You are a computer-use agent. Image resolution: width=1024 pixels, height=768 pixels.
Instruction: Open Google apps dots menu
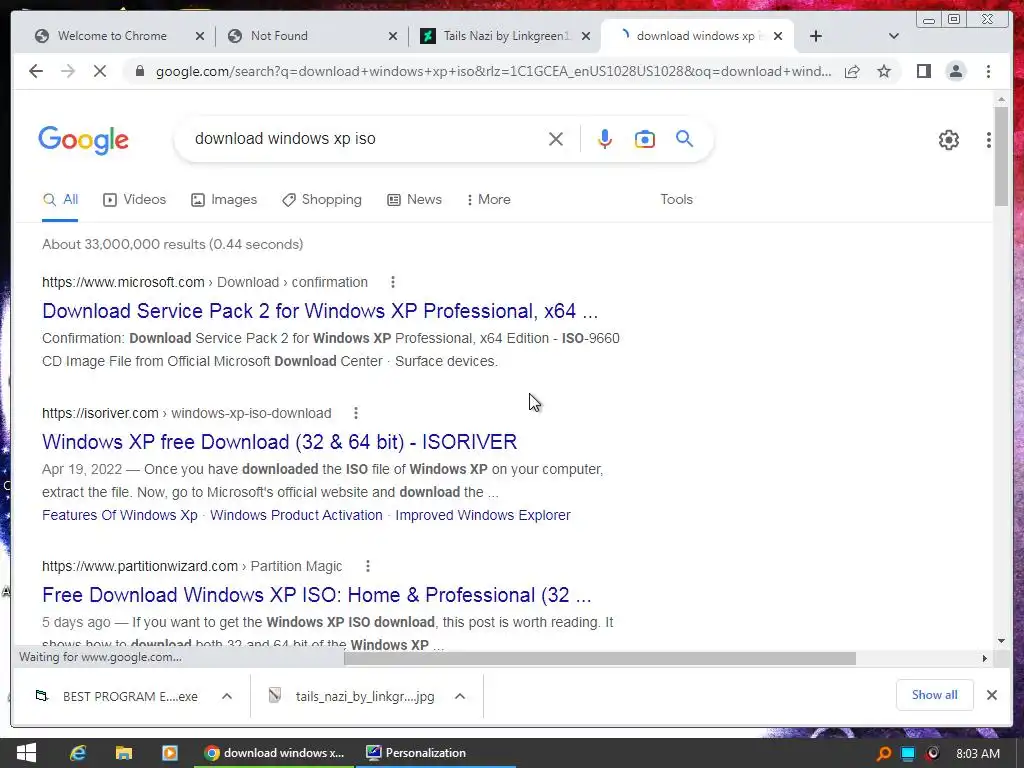pos(989,140)
